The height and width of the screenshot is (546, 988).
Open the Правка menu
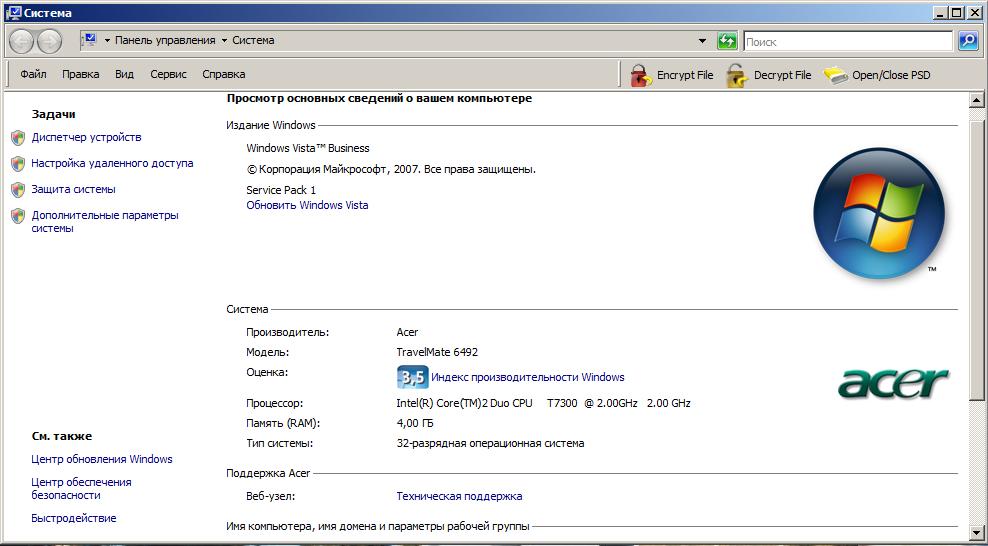coord(81,74)
